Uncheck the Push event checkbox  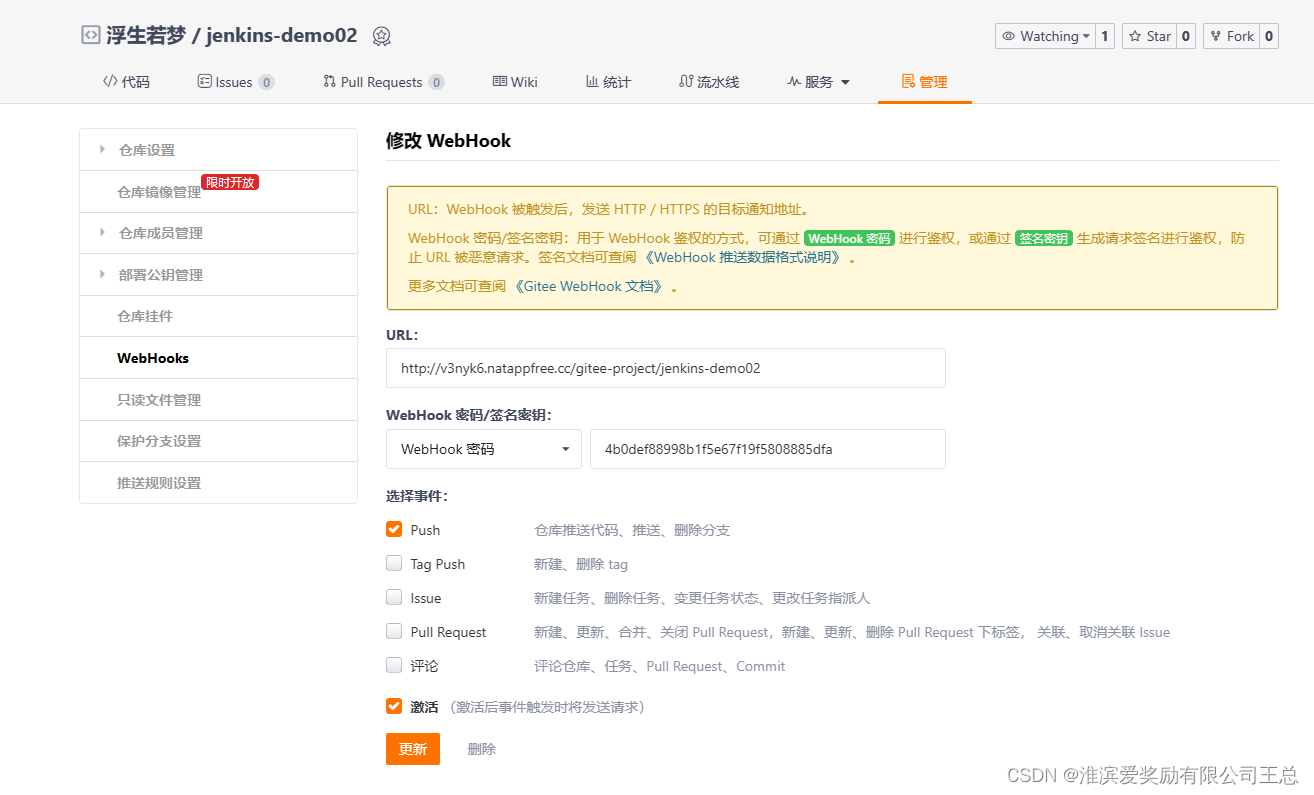394,529
